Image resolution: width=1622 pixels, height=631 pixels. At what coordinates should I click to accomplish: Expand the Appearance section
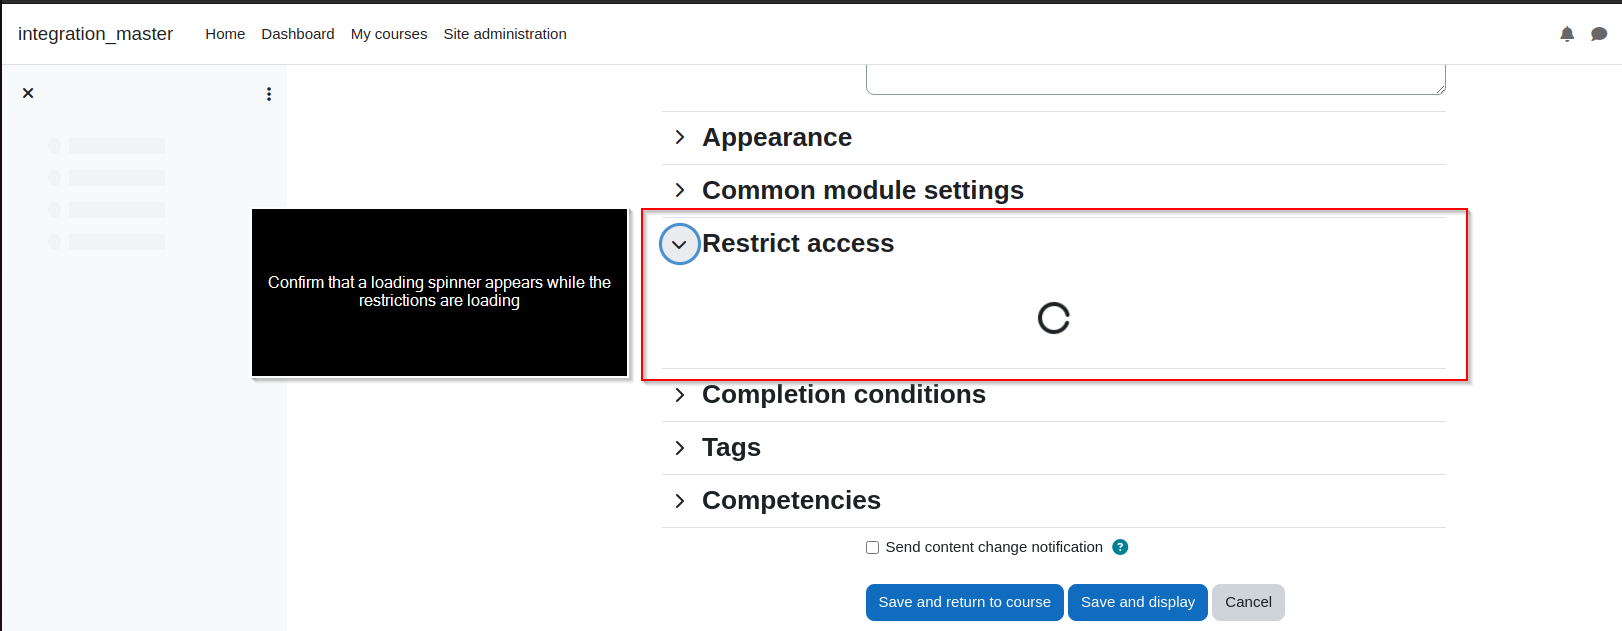click(x=680, y=137)
